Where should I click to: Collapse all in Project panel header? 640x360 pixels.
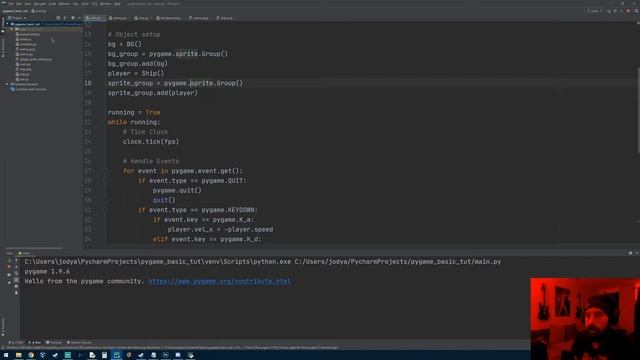[65, 18]
